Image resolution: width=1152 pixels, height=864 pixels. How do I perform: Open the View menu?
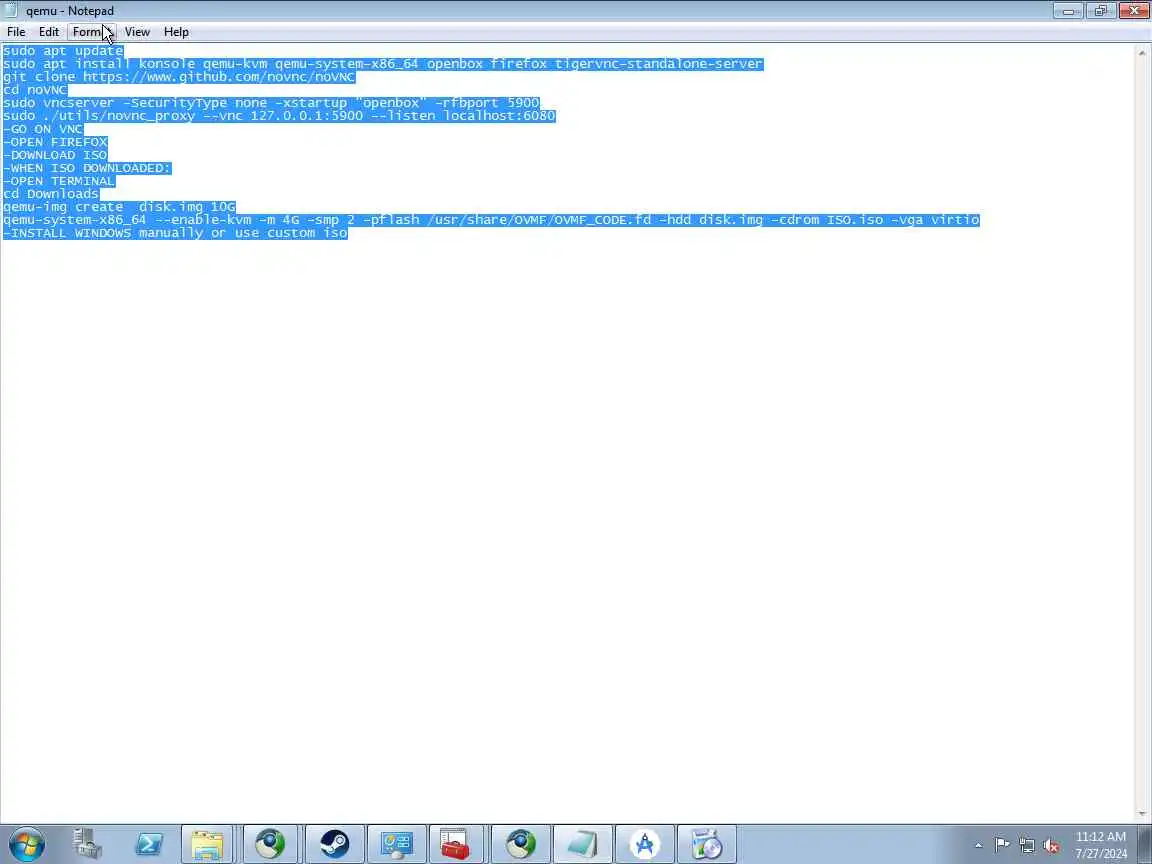click(137, 32)
